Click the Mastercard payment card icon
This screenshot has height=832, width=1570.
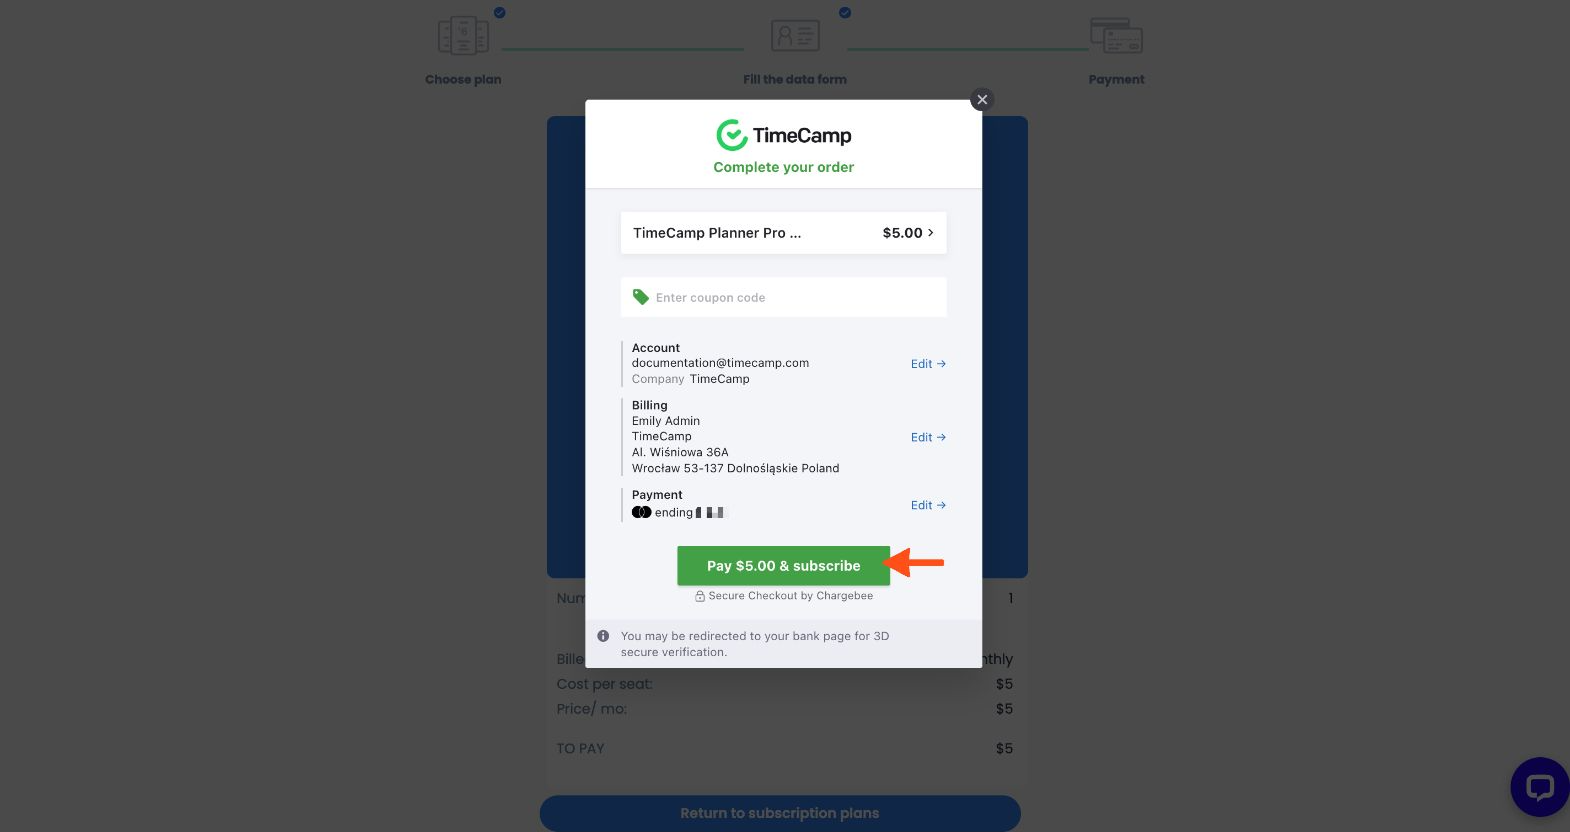(x=641, y=512)
